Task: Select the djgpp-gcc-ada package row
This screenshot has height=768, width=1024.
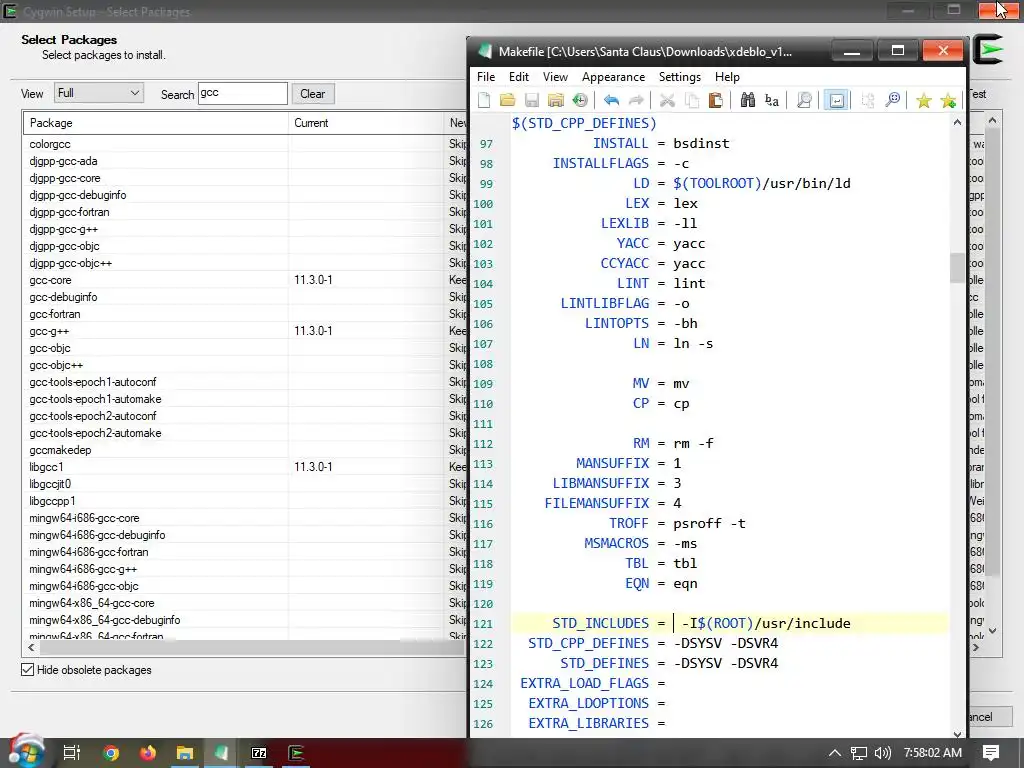Action: pos(245,161)
